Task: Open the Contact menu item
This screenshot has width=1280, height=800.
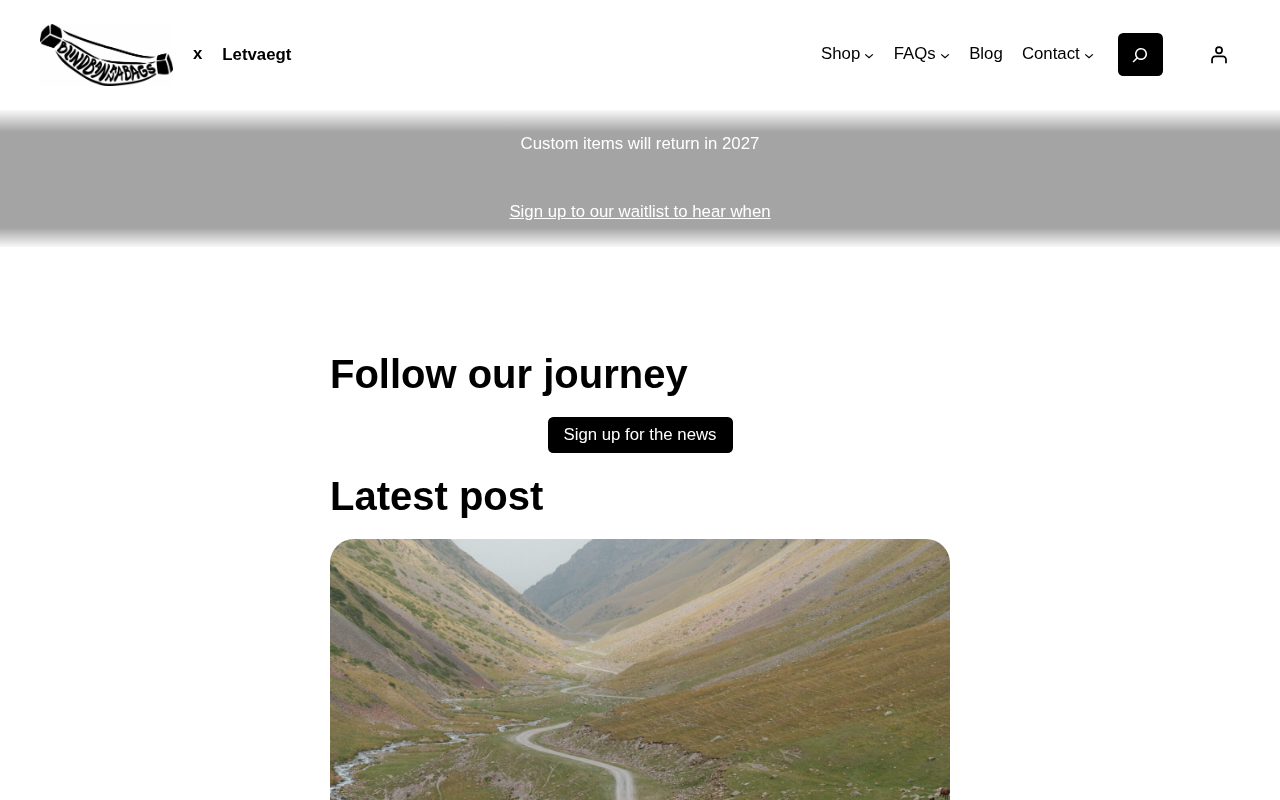Action: pos(1050,54)
